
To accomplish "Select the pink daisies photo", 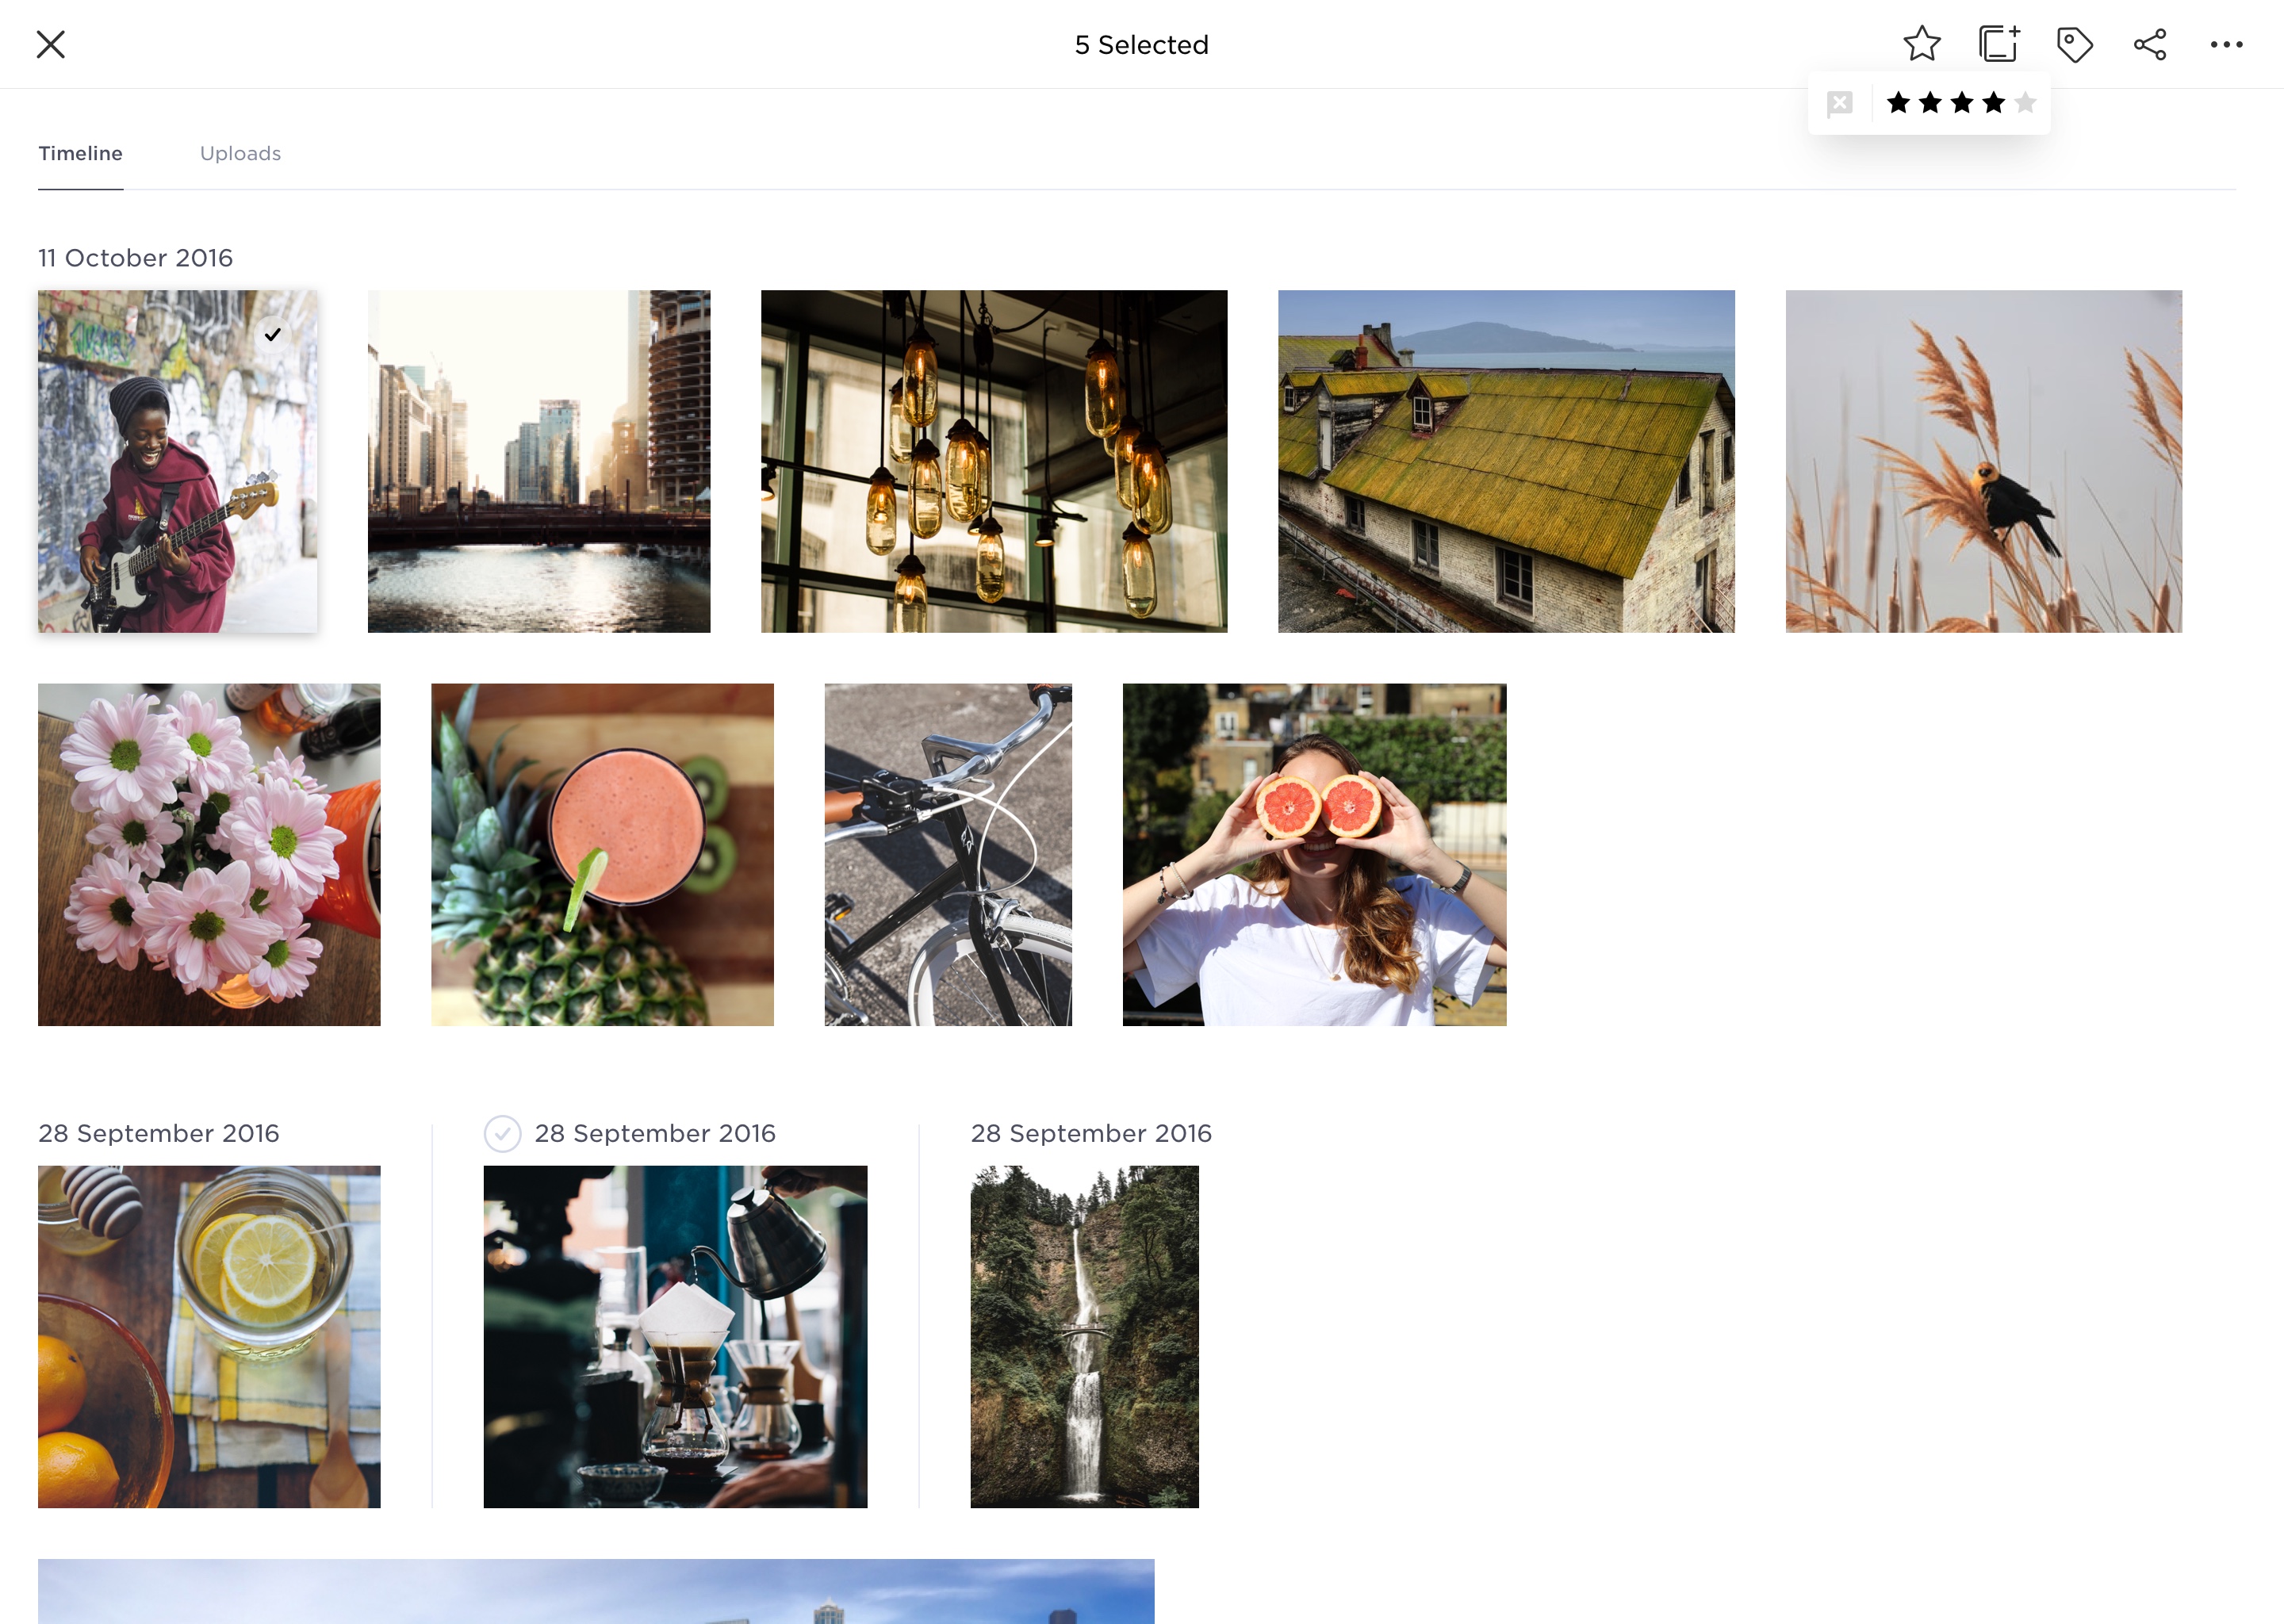I will 209,854.
